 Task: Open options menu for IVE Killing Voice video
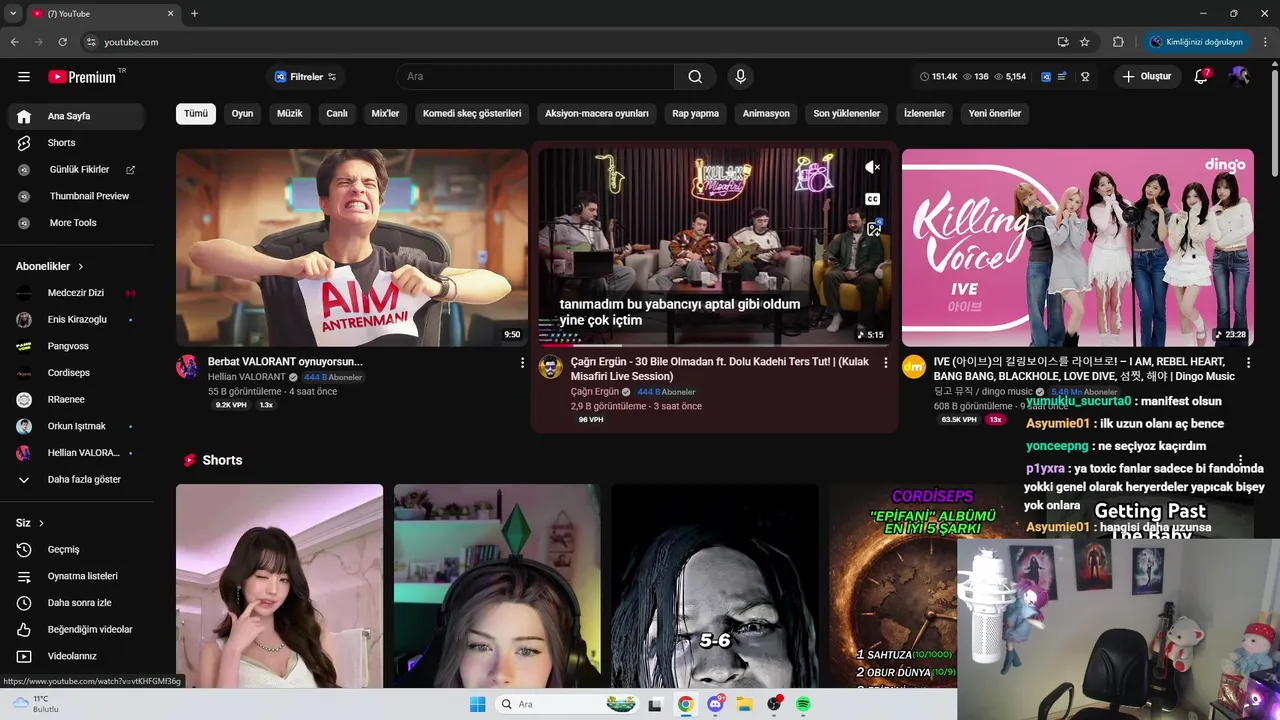pyautogui.click(x=1248, y=363)
